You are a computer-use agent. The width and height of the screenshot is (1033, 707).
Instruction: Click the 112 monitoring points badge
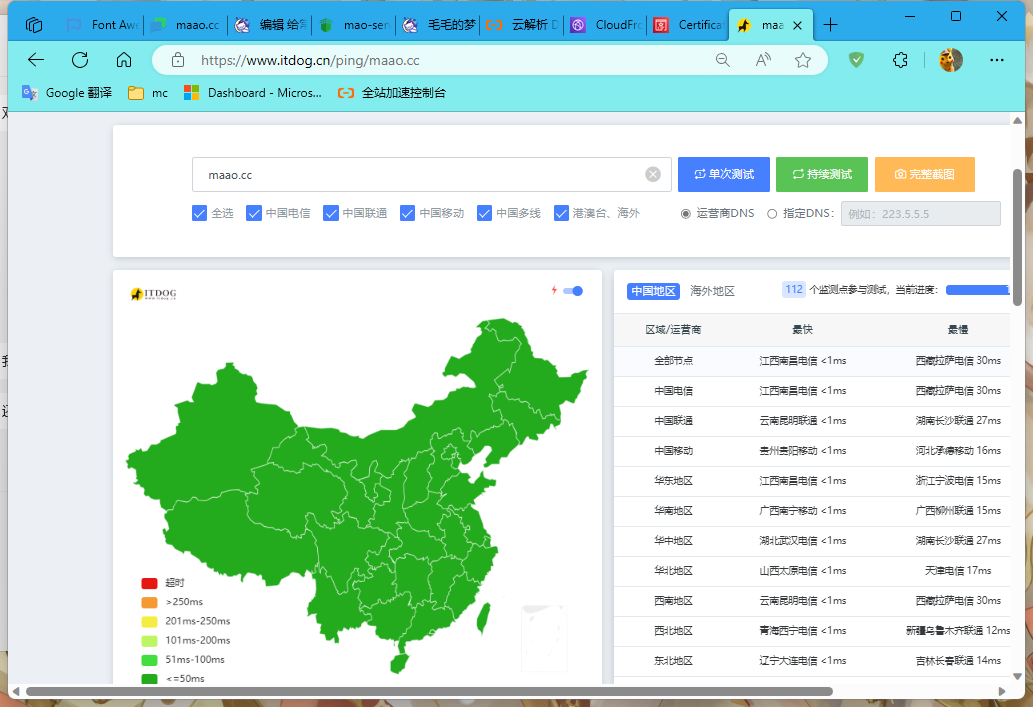click(794, 289)
